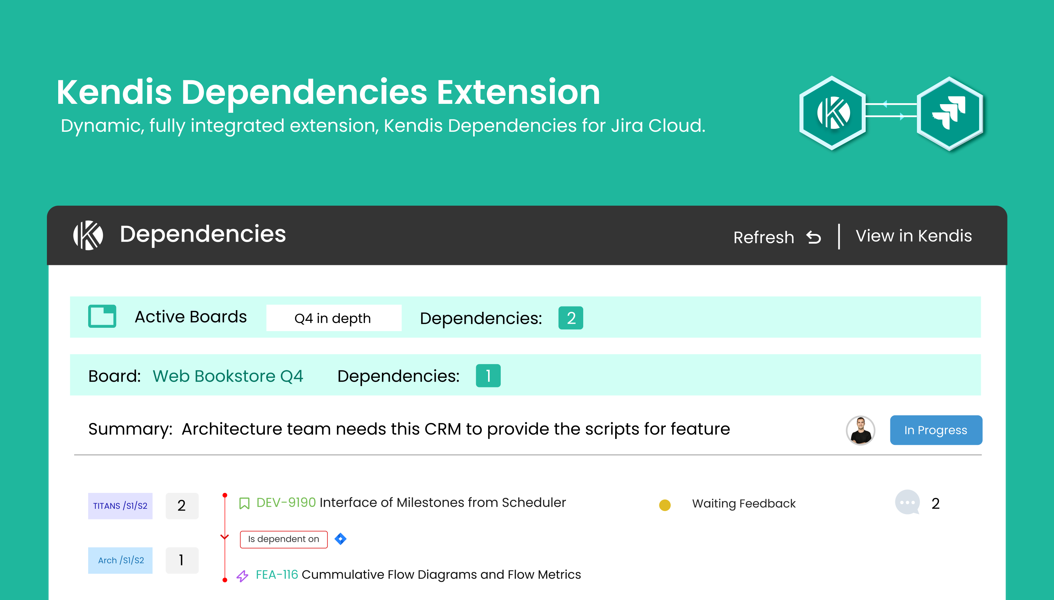
Task: Click the count box 1 beside Arch
Action: tap(181, 560)
